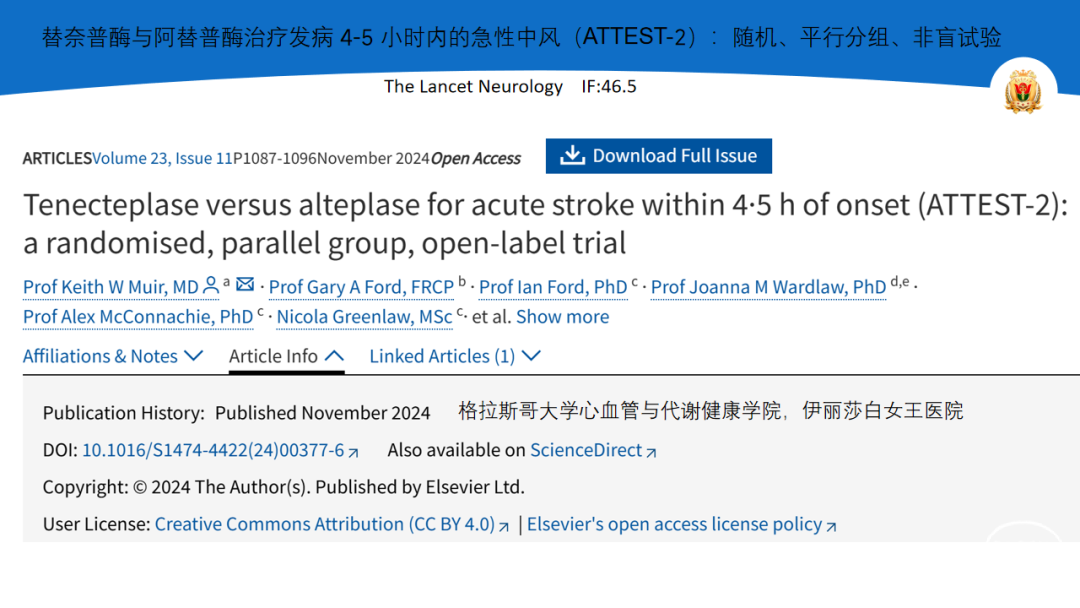Open author Prof Gary A Ford, FRCP
Screen dimensions: 1080x608
361,287
